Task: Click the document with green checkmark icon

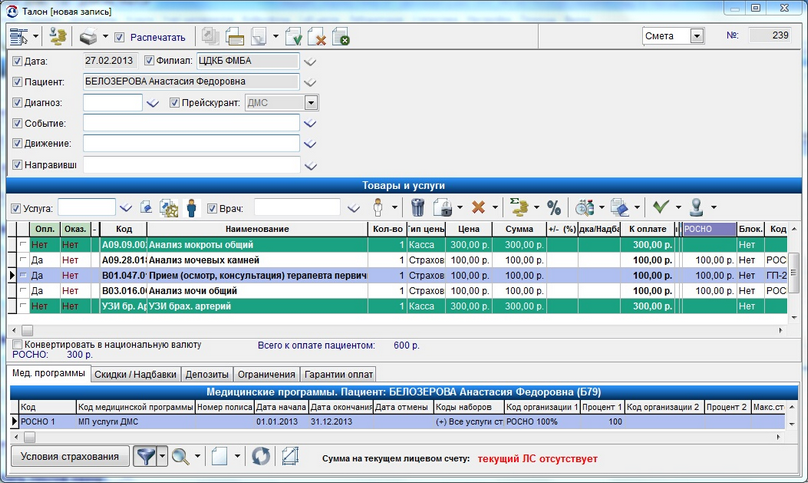Action: coord(293,37)
